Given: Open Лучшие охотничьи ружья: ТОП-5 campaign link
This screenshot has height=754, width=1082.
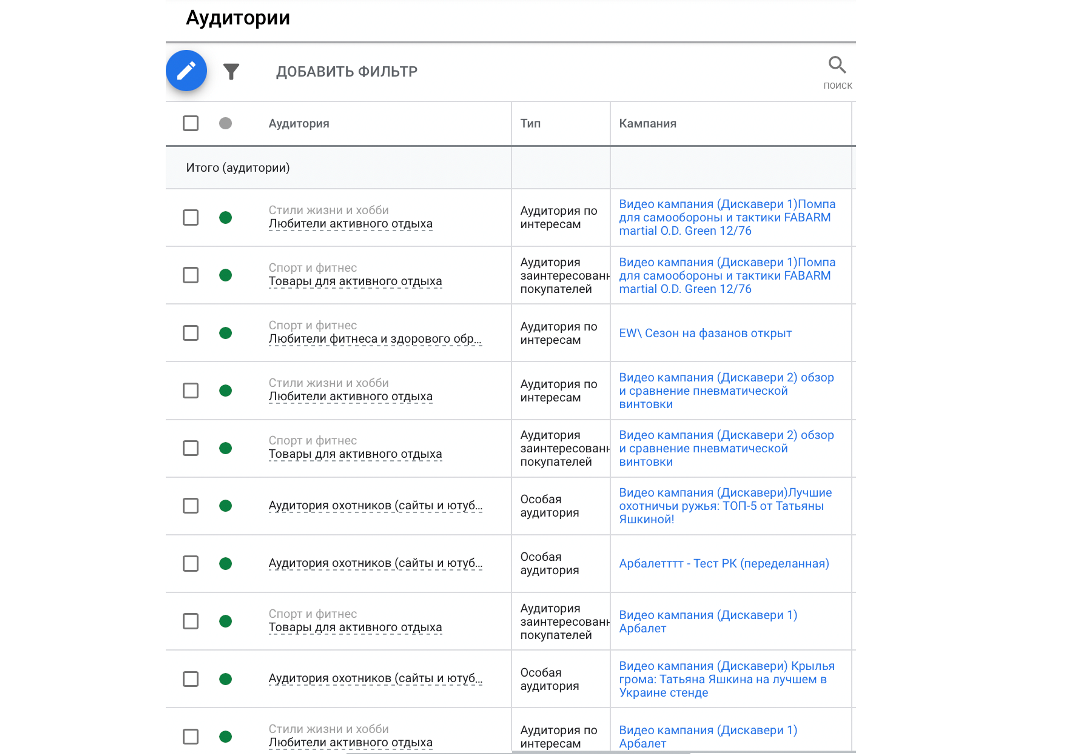Looking at the screenshot, I should pos(725,506).
